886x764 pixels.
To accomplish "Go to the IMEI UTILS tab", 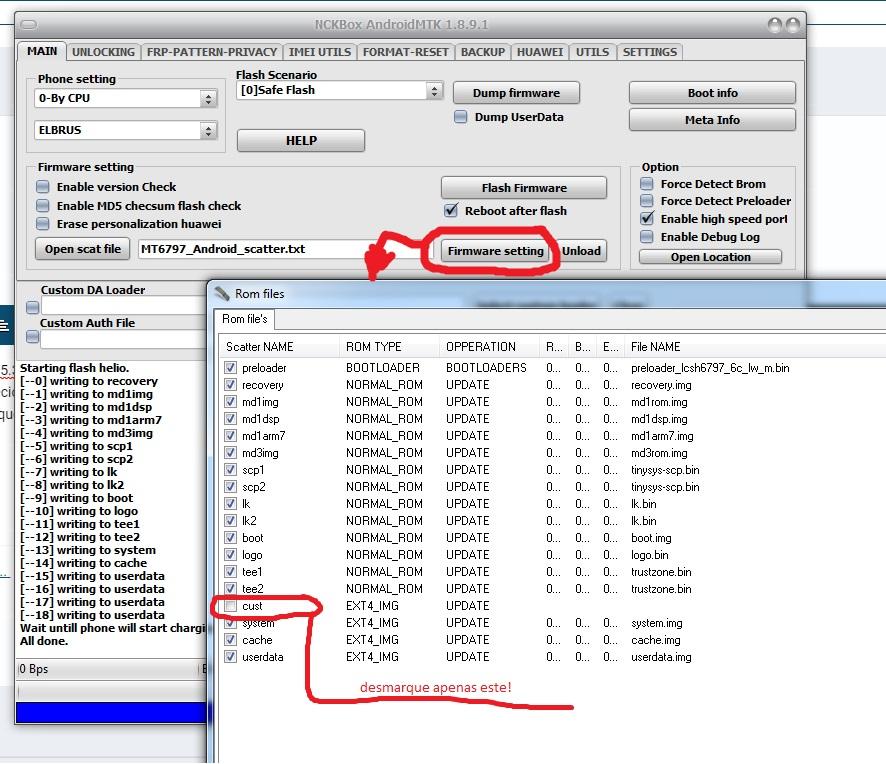I will [x=320, y=52].
